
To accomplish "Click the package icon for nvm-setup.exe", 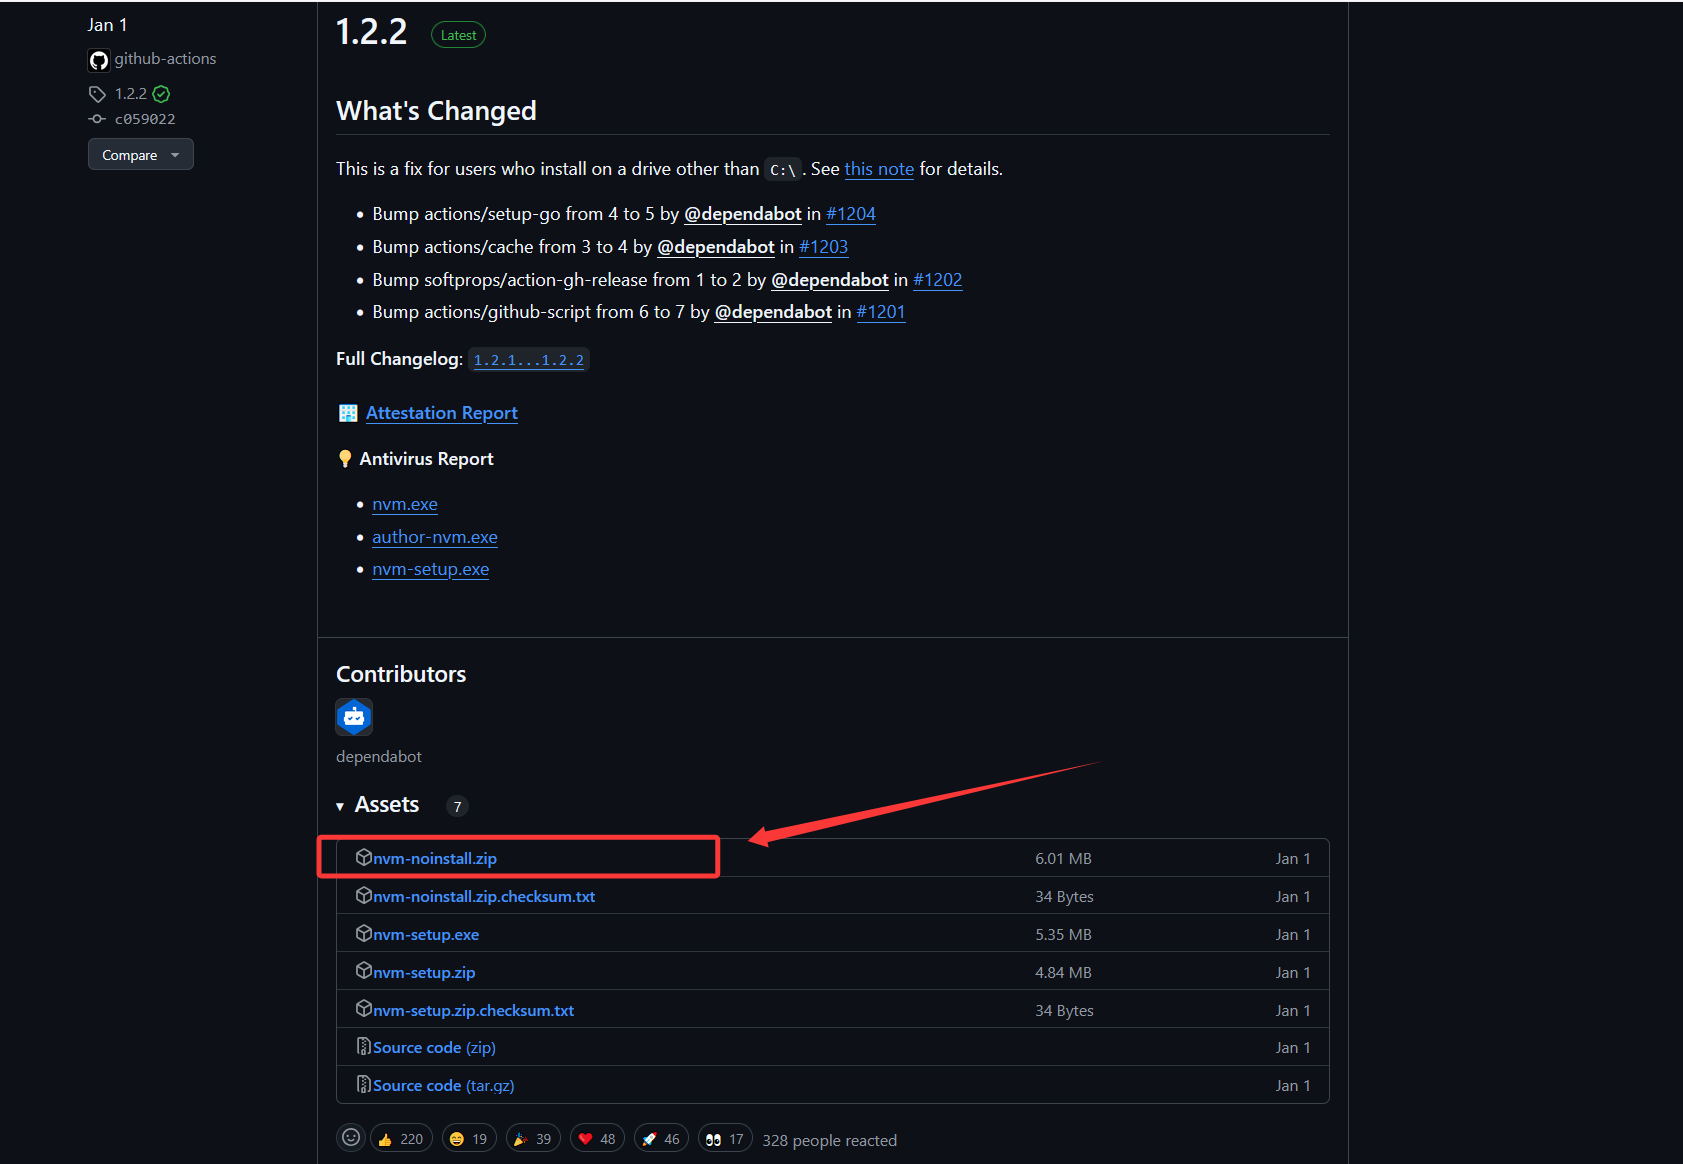I will pos(364,933).
